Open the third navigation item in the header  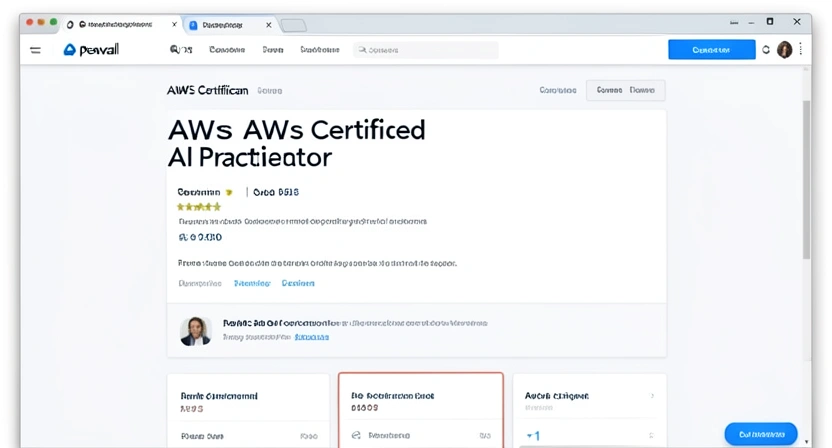click(x=273, y=50)
